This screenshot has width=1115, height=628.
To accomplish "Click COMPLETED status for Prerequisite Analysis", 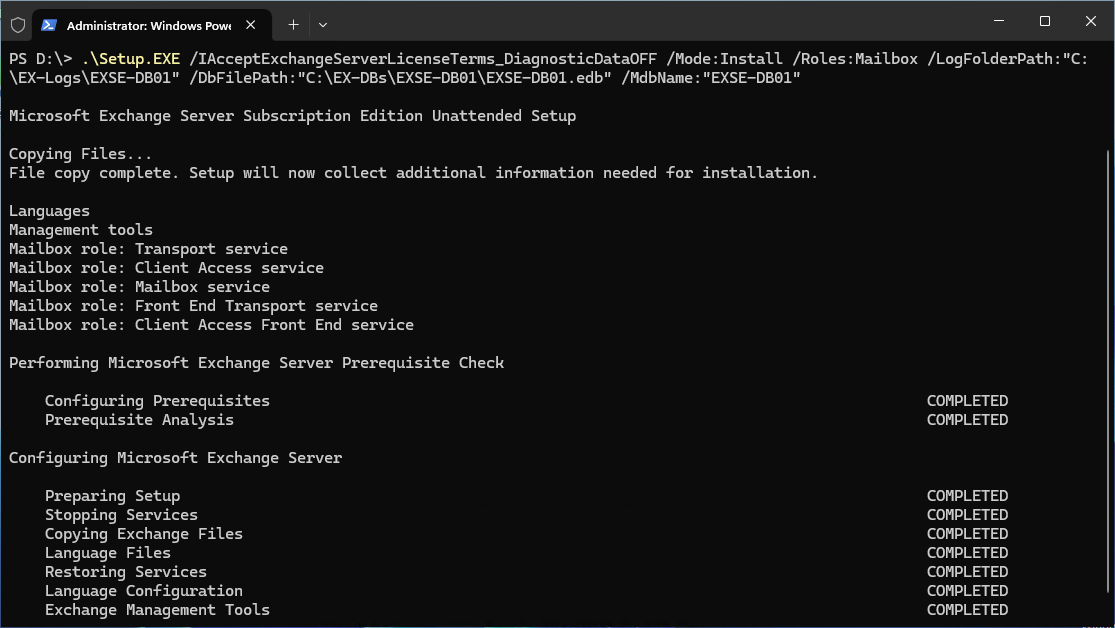I will 967,420.
